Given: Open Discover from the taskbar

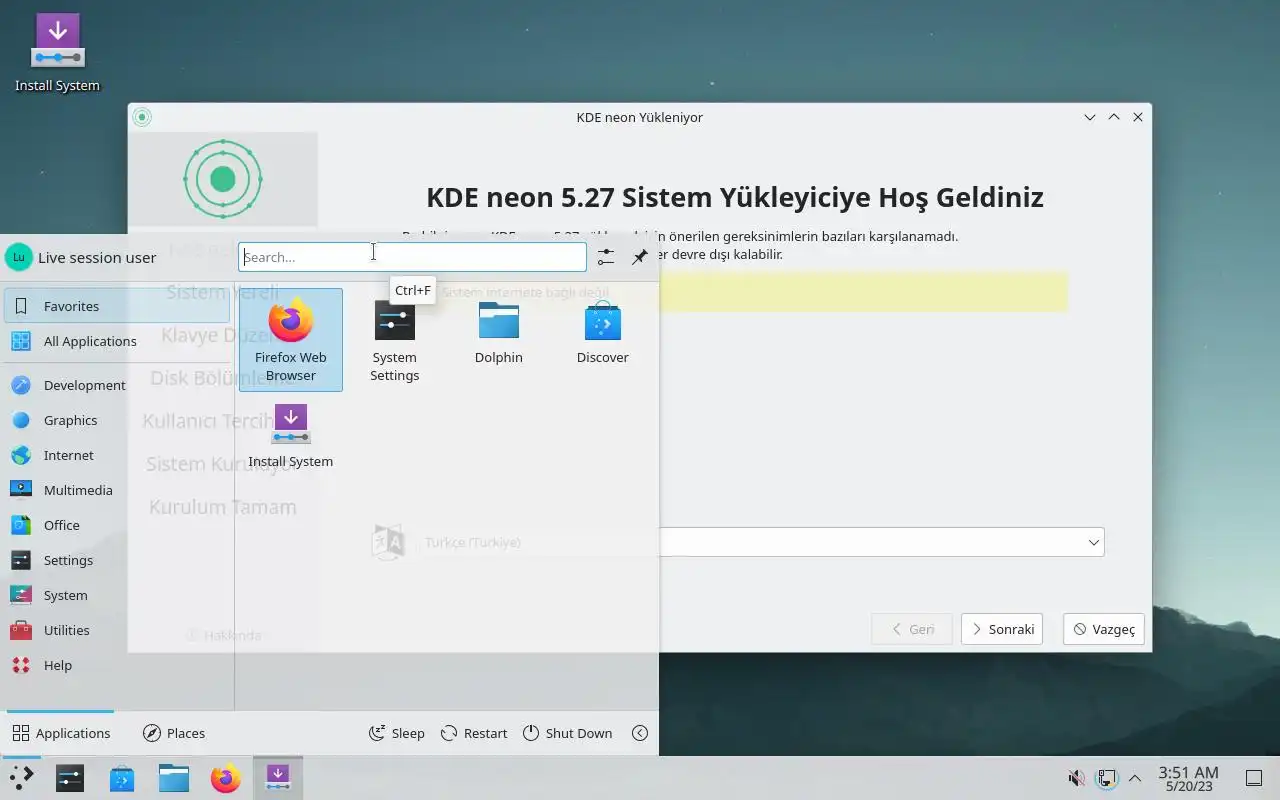Looking at the screenshot, I should (x=122, y=778).
